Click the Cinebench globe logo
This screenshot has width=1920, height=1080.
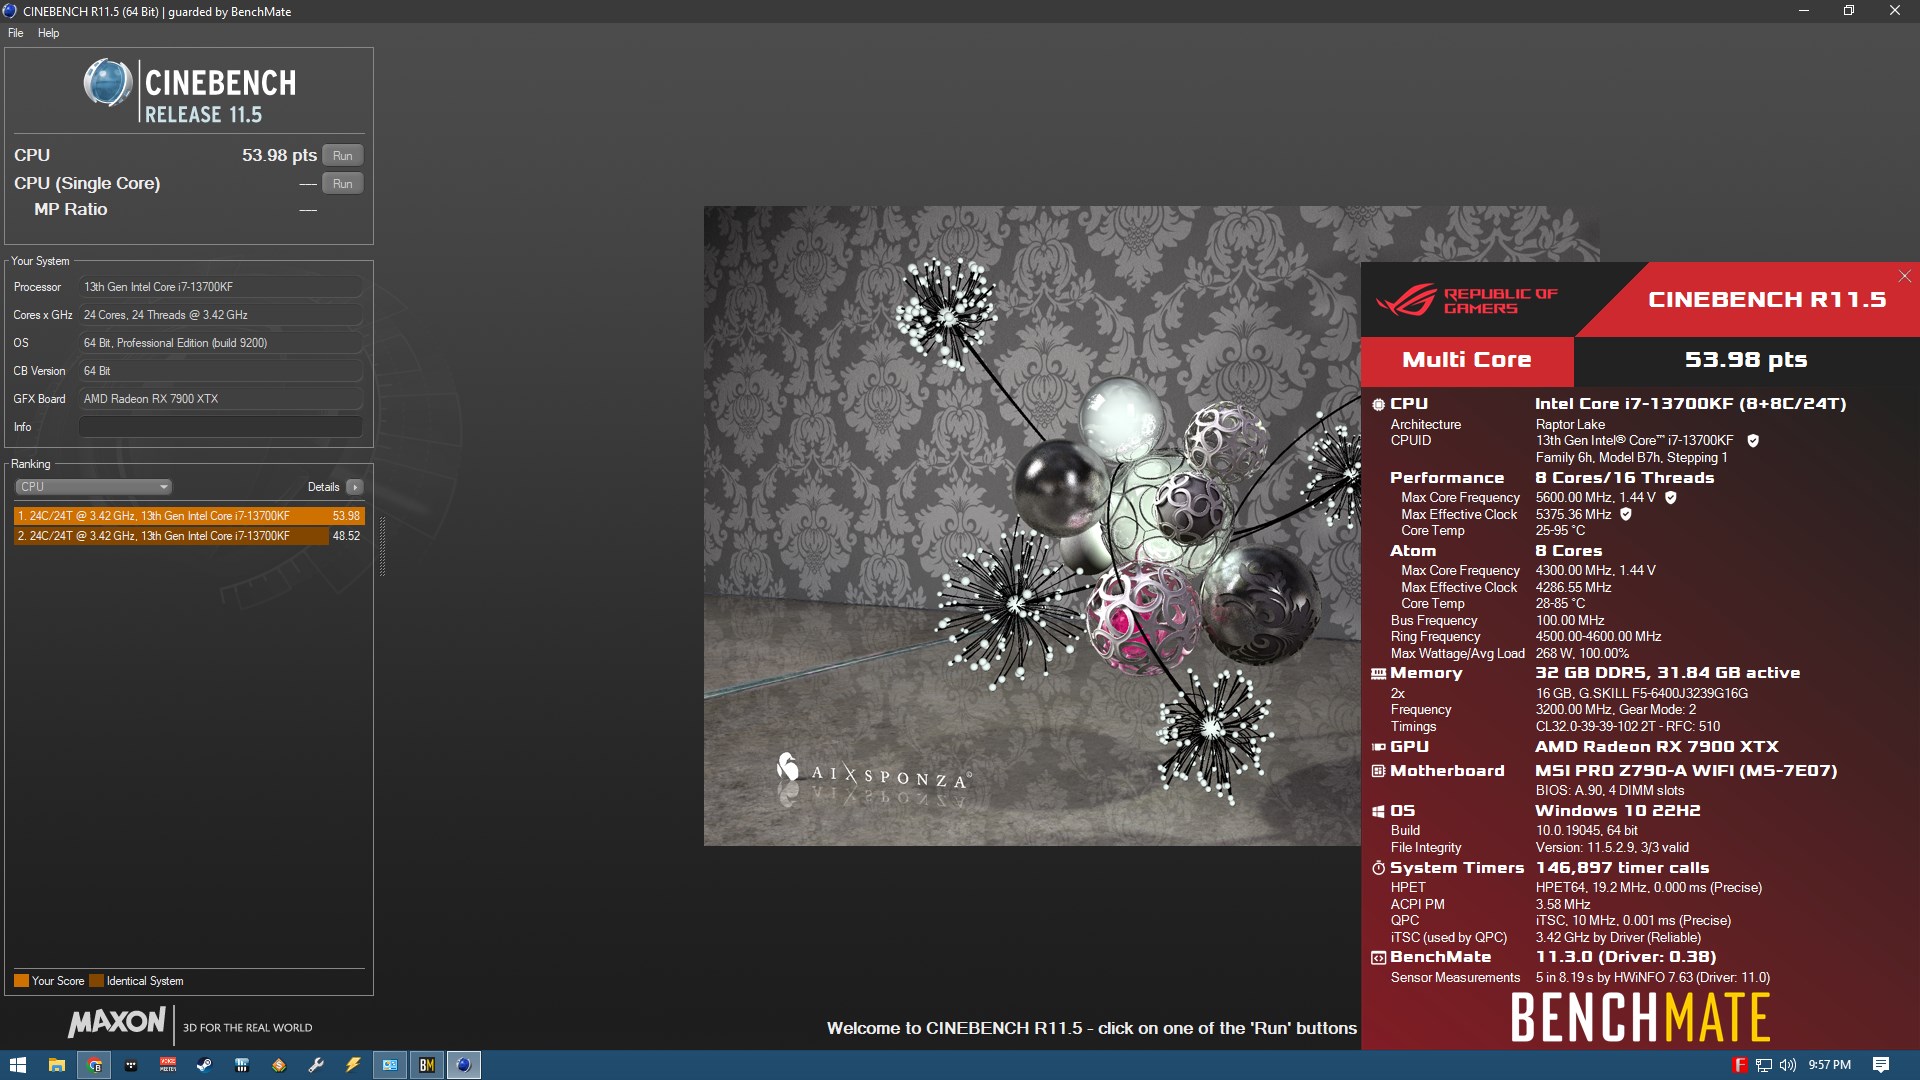pyautogui.click(x=107, y=83)
